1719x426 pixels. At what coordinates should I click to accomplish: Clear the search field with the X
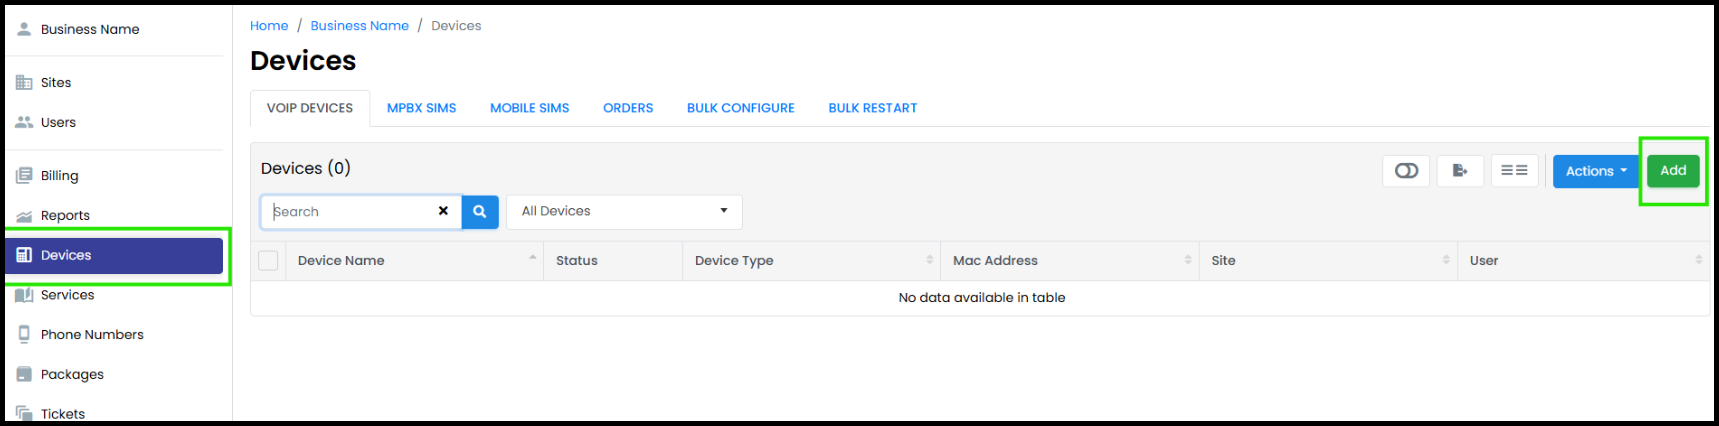443,211
